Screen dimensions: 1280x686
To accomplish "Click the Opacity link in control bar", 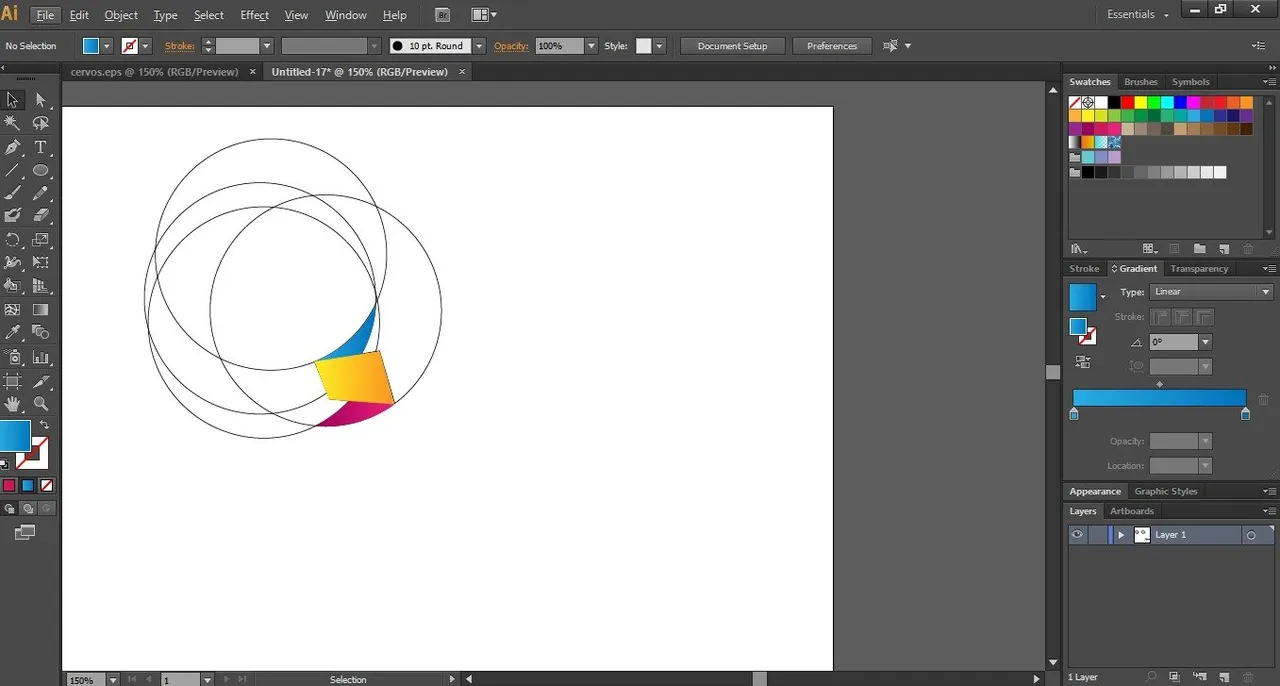I will pyautogui.click(x=511, y=46).
